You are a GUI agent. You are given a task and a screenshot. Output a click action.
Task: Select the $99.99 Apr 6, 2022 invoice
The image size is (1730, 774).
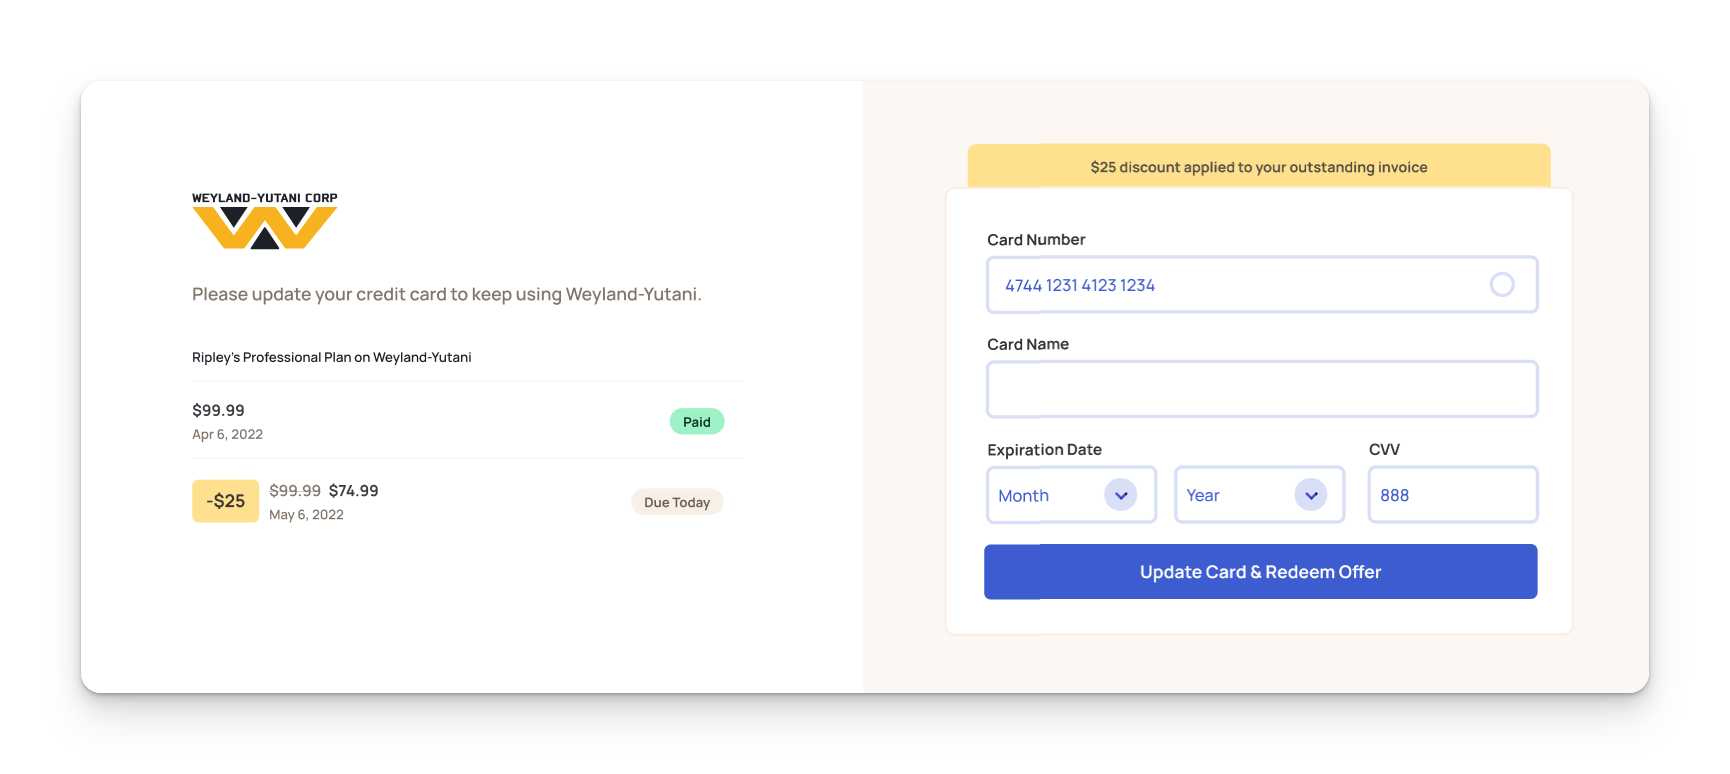tap(466, 421)
